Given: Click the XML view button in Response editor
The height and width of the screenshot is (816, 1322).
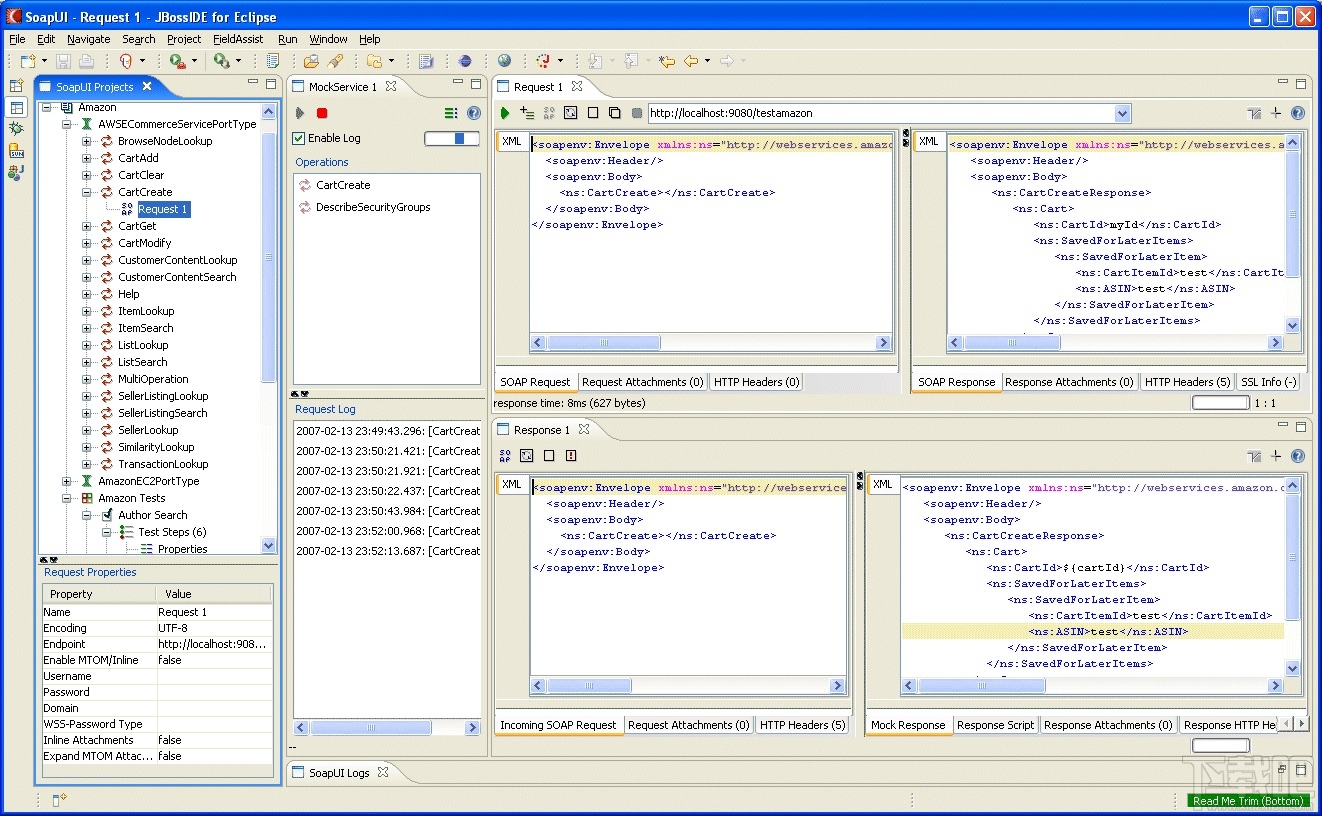Looking at the screenshot, I should pyautogui.click(x=511, y=485).
